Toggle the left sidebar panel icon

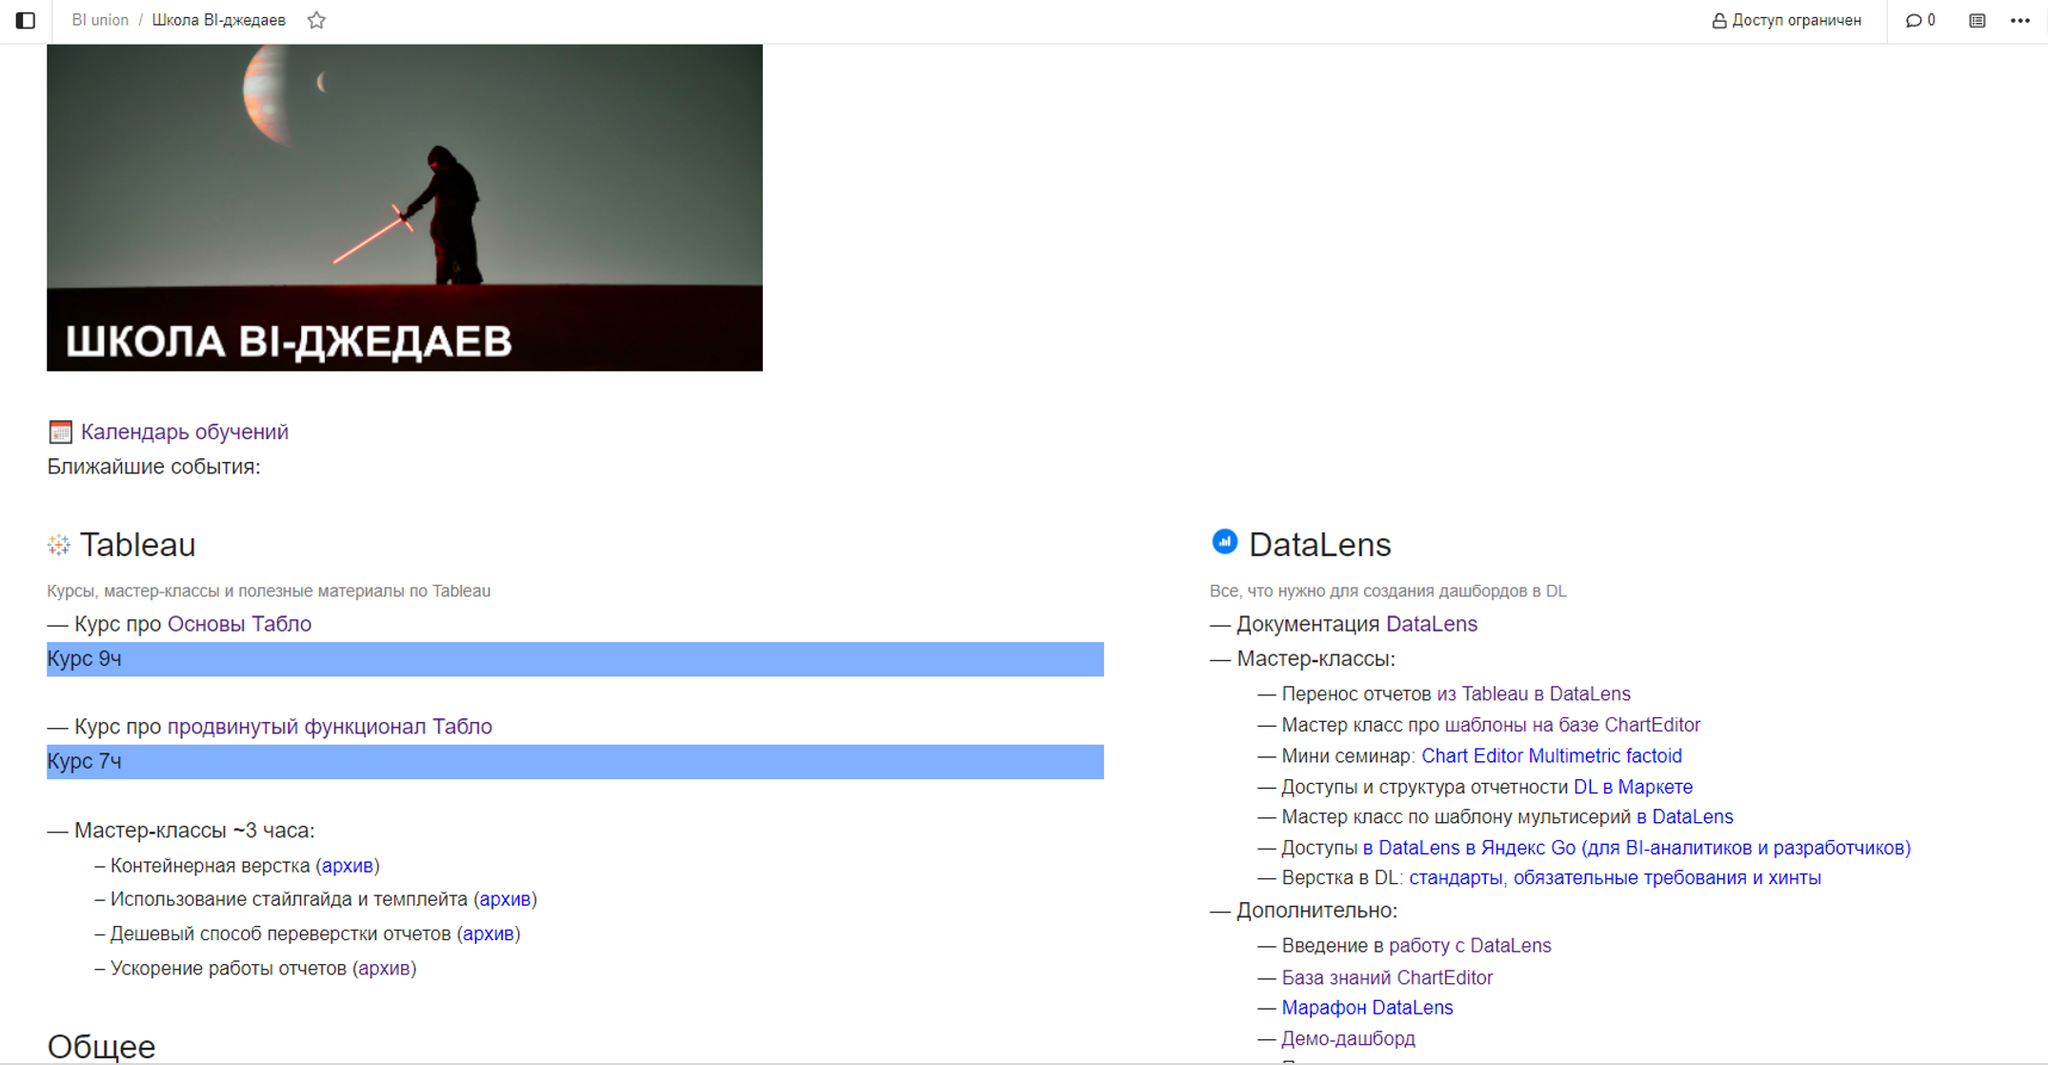26,20
